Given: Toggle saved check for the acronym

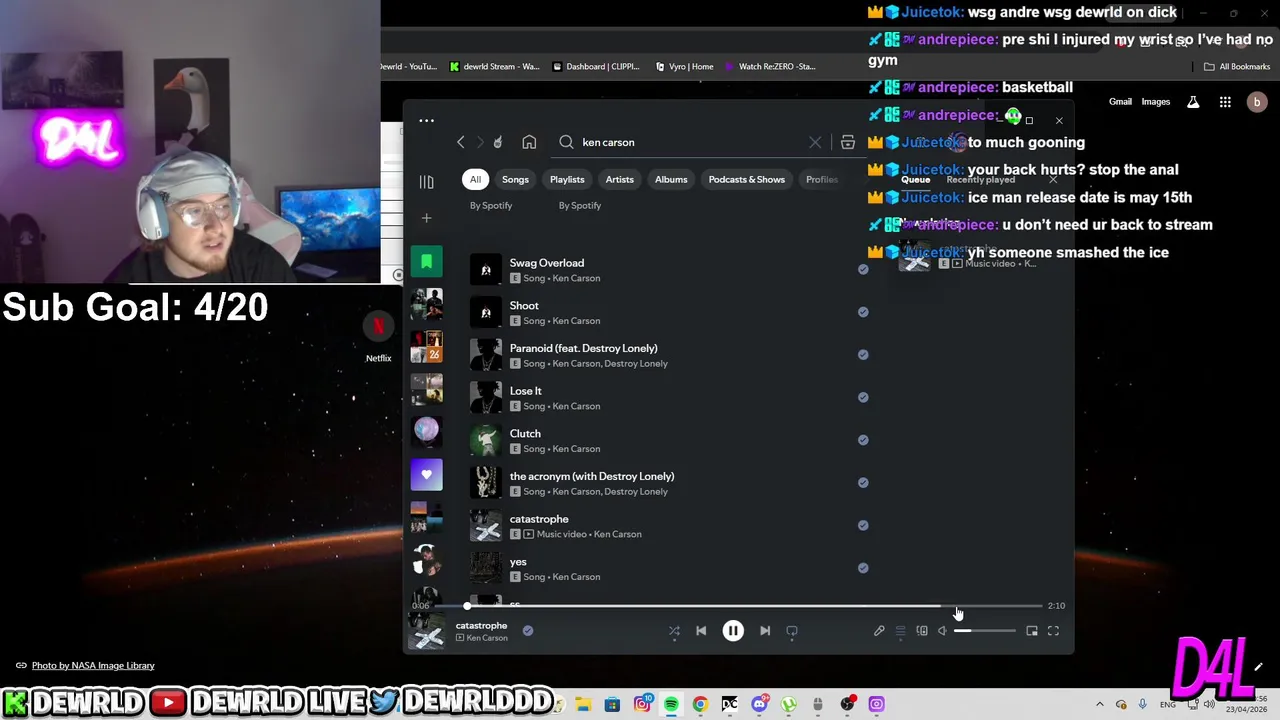Looking at the screenshot, I should coord(863,483).
